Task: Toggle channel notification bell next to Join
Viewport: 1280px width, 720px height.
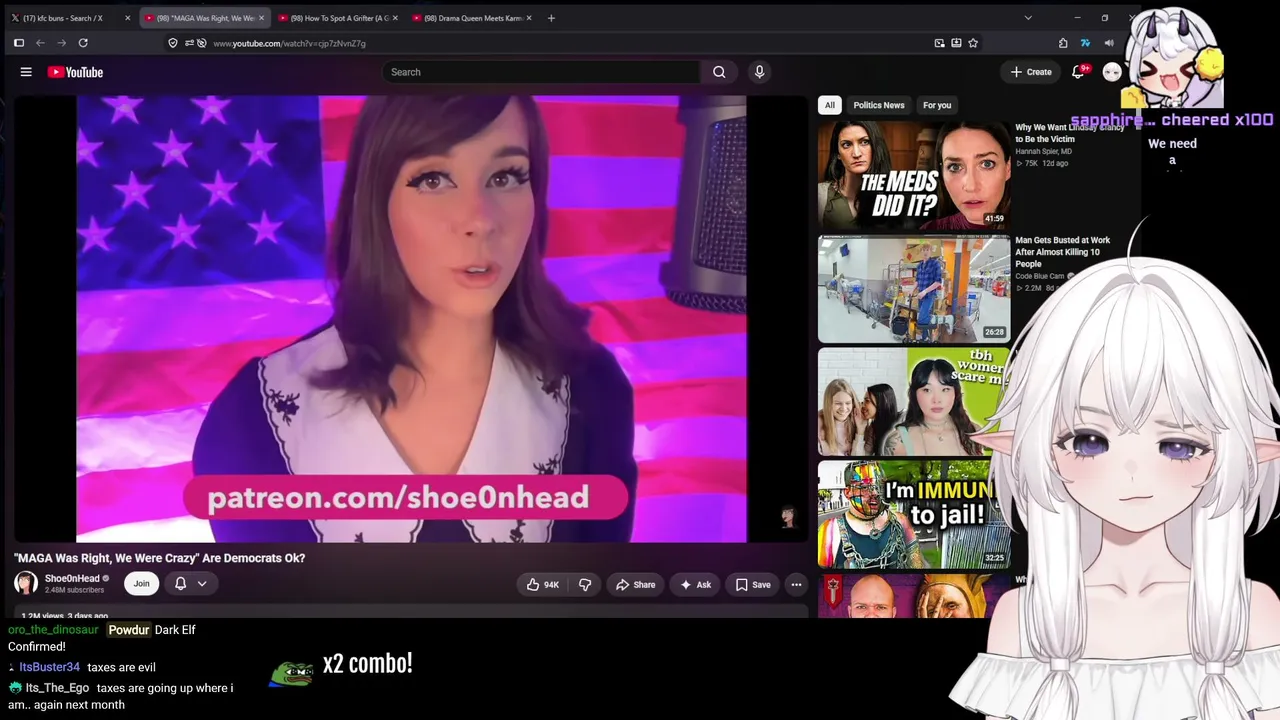Action: tap(180, 584)
